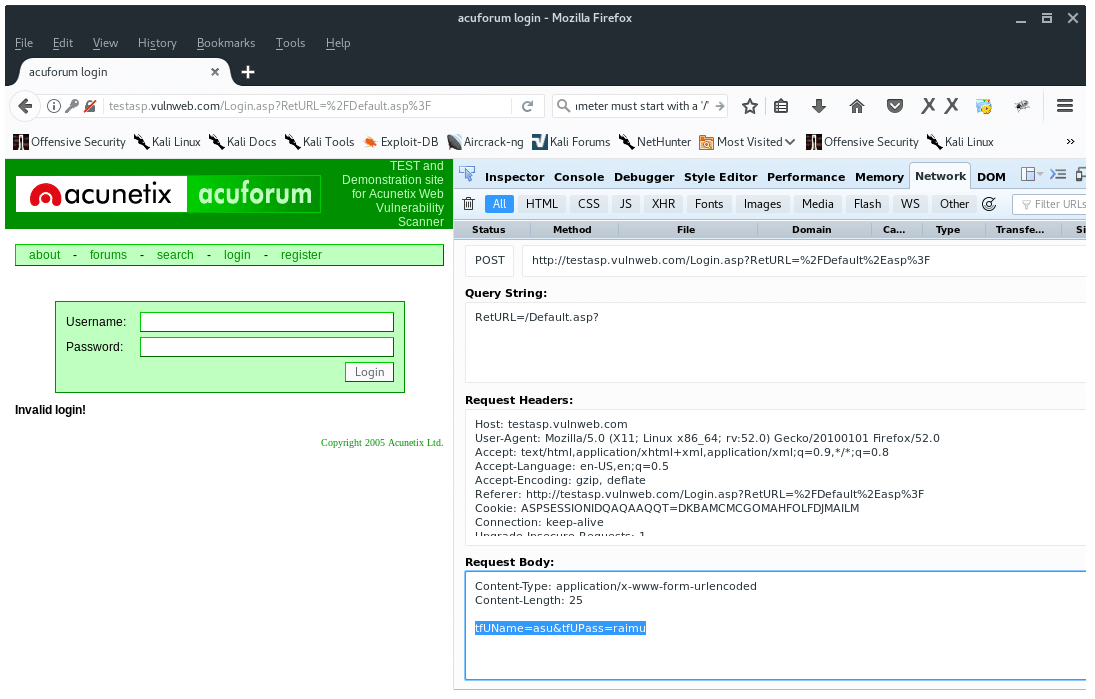Open the Bookmarks menu
This screenshot has height=699, width=1095.
tap(226, 43)
